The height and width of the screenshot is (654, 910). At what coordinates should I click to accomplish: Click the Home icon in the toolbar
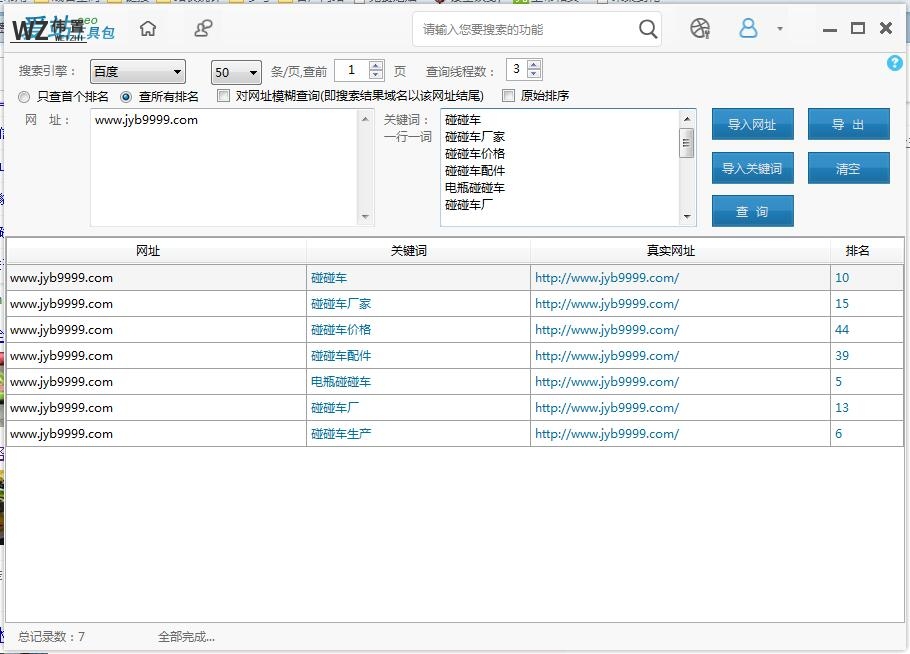tap(146, 29)
